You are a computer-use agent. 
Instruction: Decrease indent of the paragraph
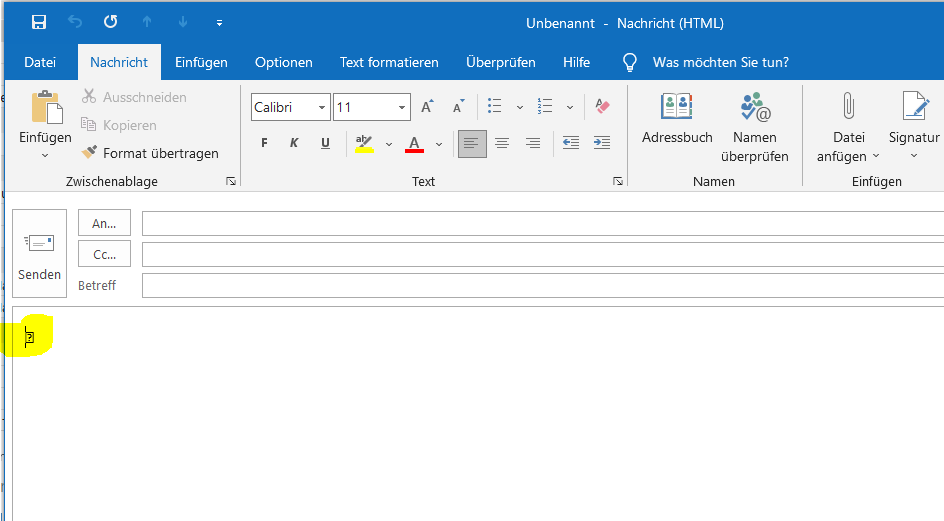(x=571, y=143)
